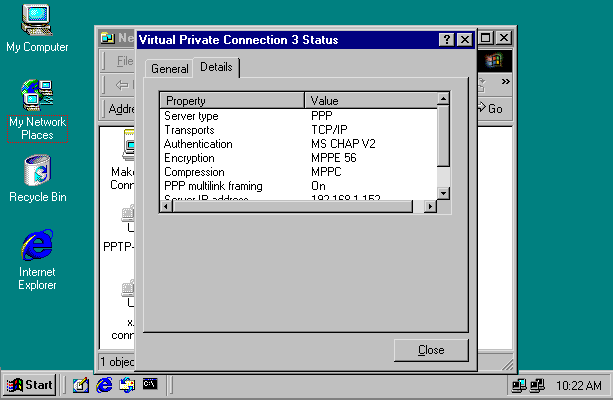Open Outlook Express quick launch icon
Image resolution: width=613 pixels, height=400 pixels.
click(x=127, y=384)
